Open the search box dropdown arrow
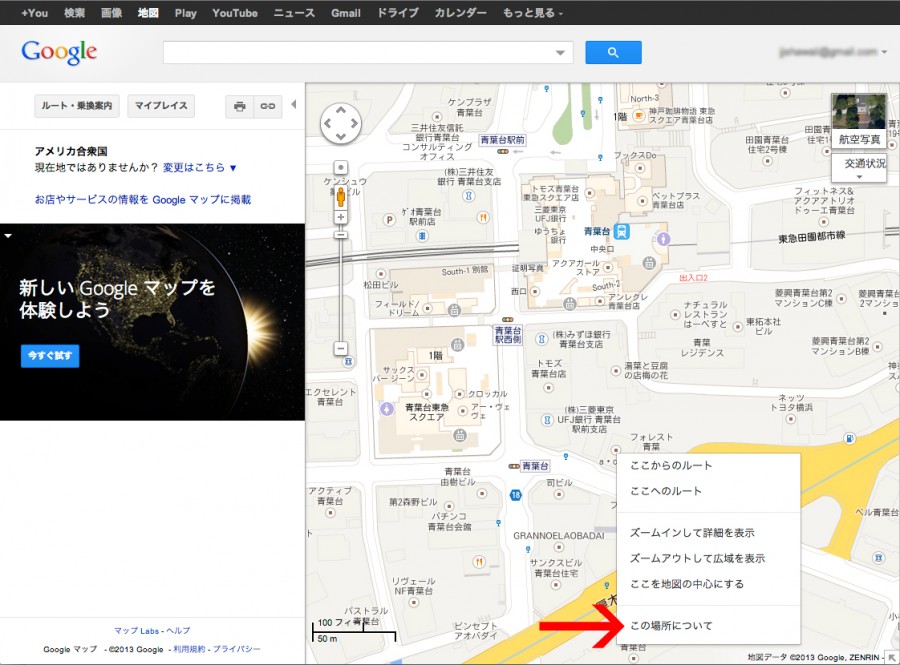 (561, 53)
